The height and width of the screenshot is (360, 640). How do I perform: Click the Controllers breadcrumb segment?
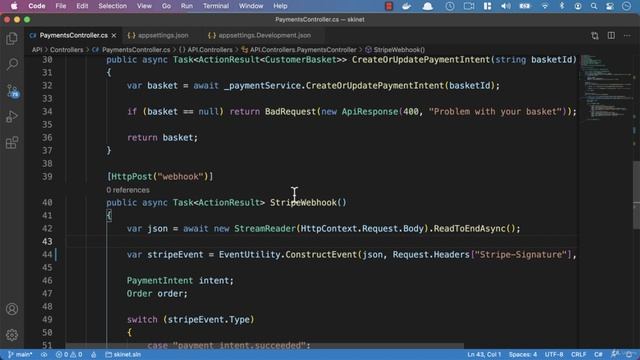click(x=66, y=50)
